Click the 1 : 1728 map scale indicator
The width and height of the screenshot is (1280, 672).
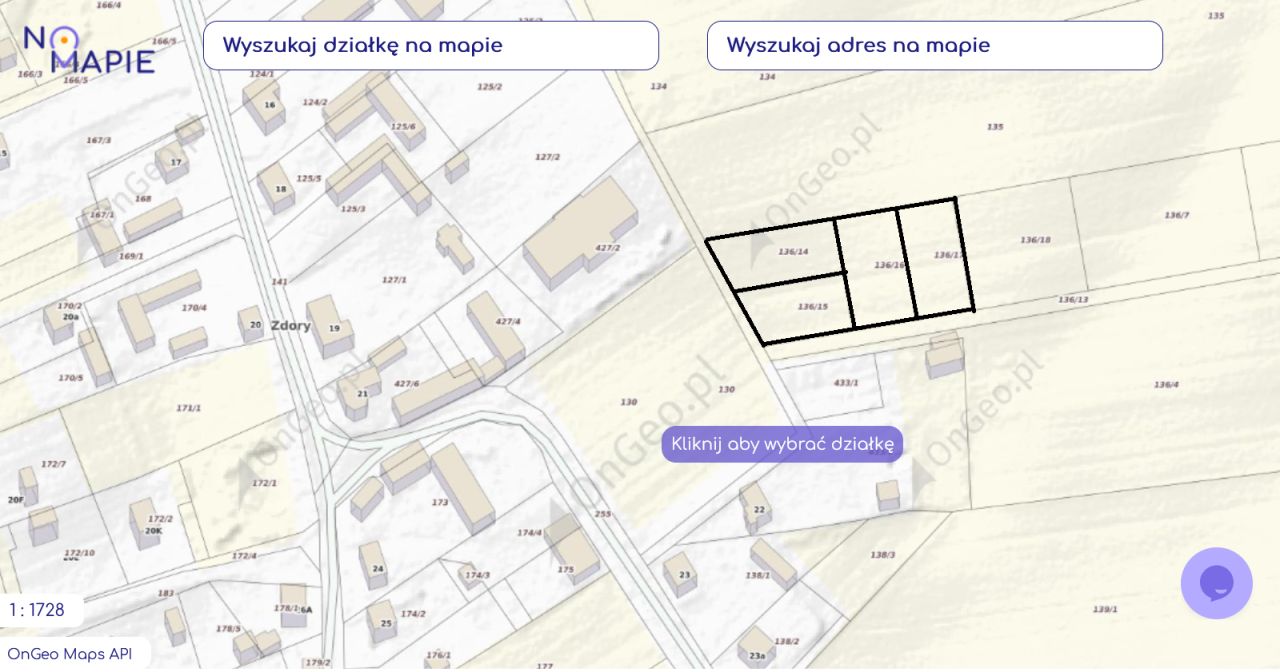(38, 610)
